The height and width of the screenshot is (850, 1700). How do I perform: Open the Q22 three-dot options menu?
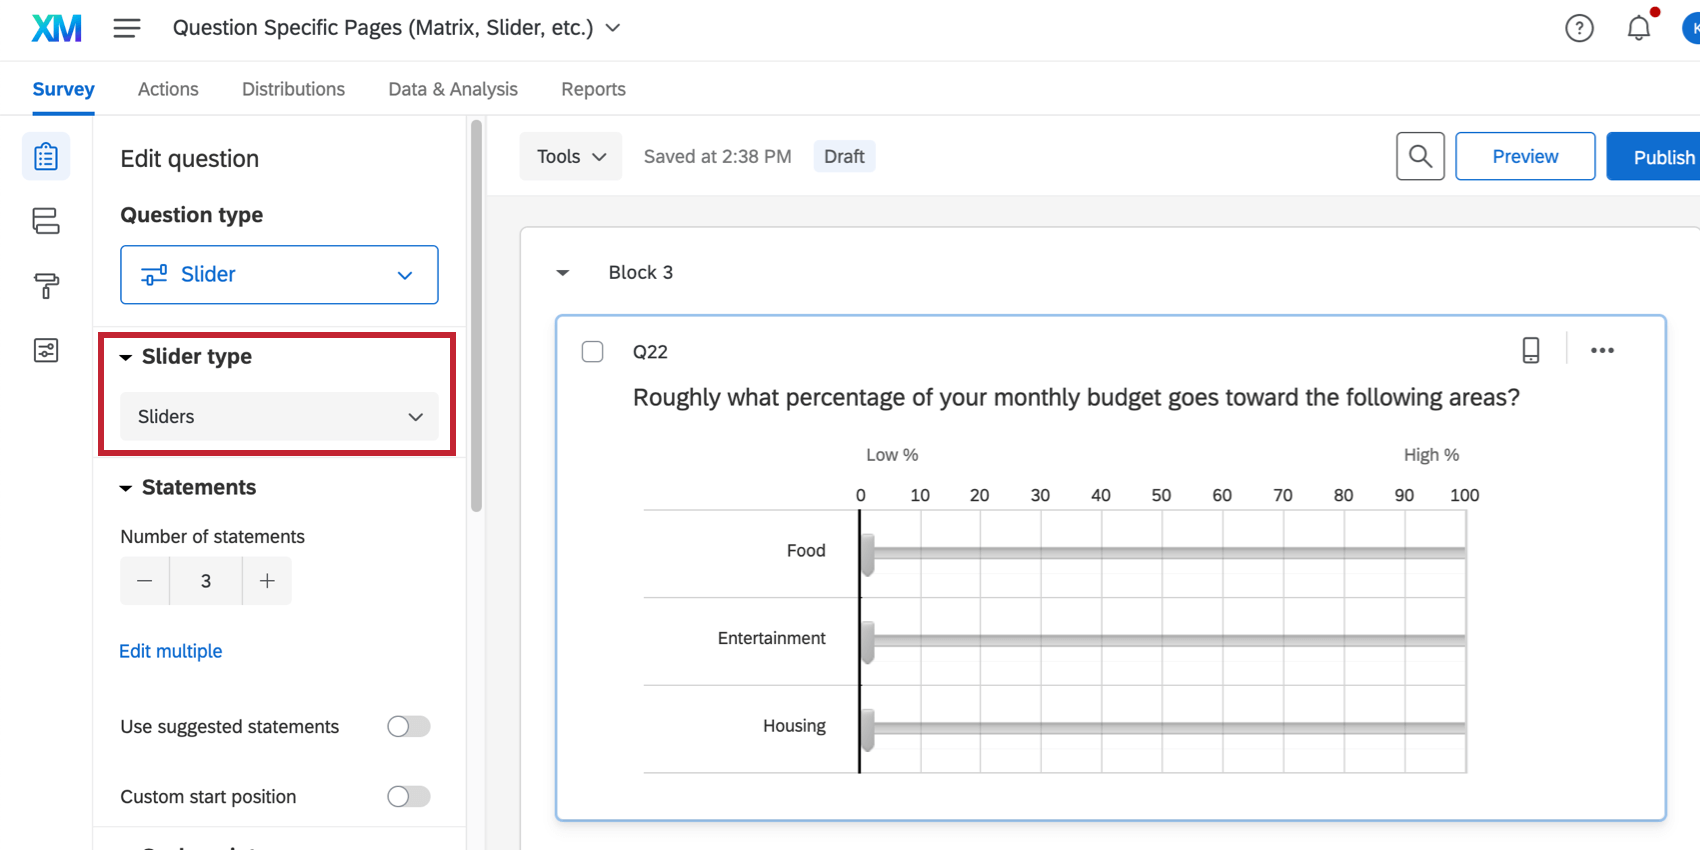point(1602,350)
